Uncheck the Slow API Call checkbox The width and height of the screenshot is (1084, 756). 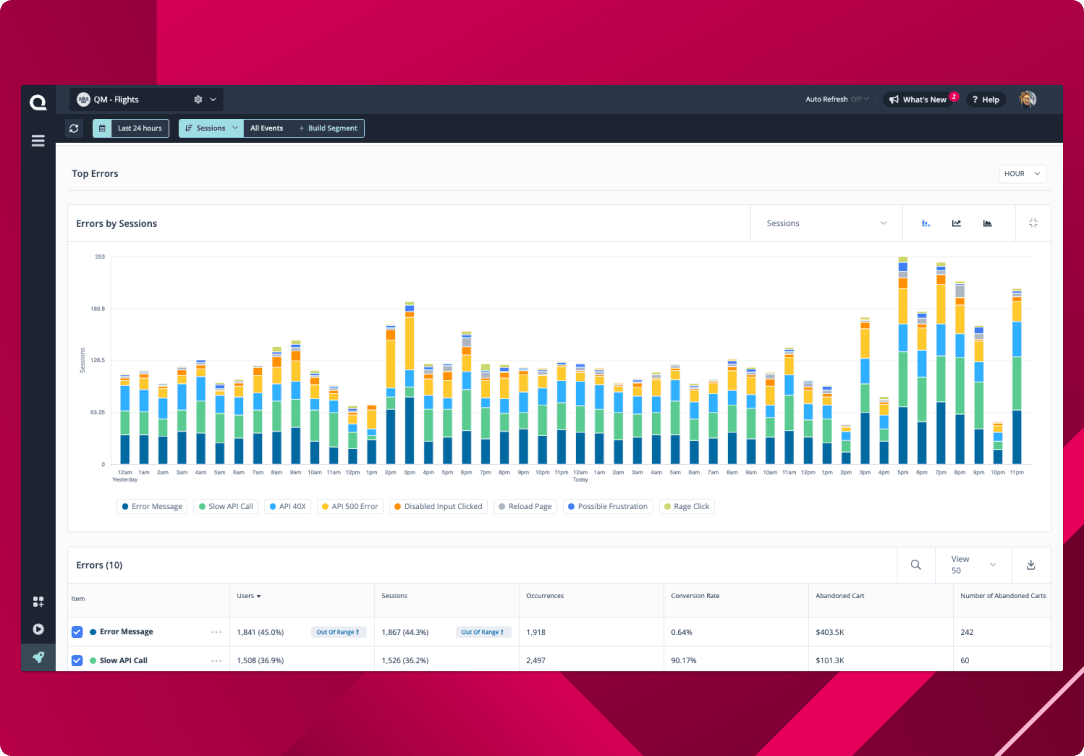(x=77, y=659)
